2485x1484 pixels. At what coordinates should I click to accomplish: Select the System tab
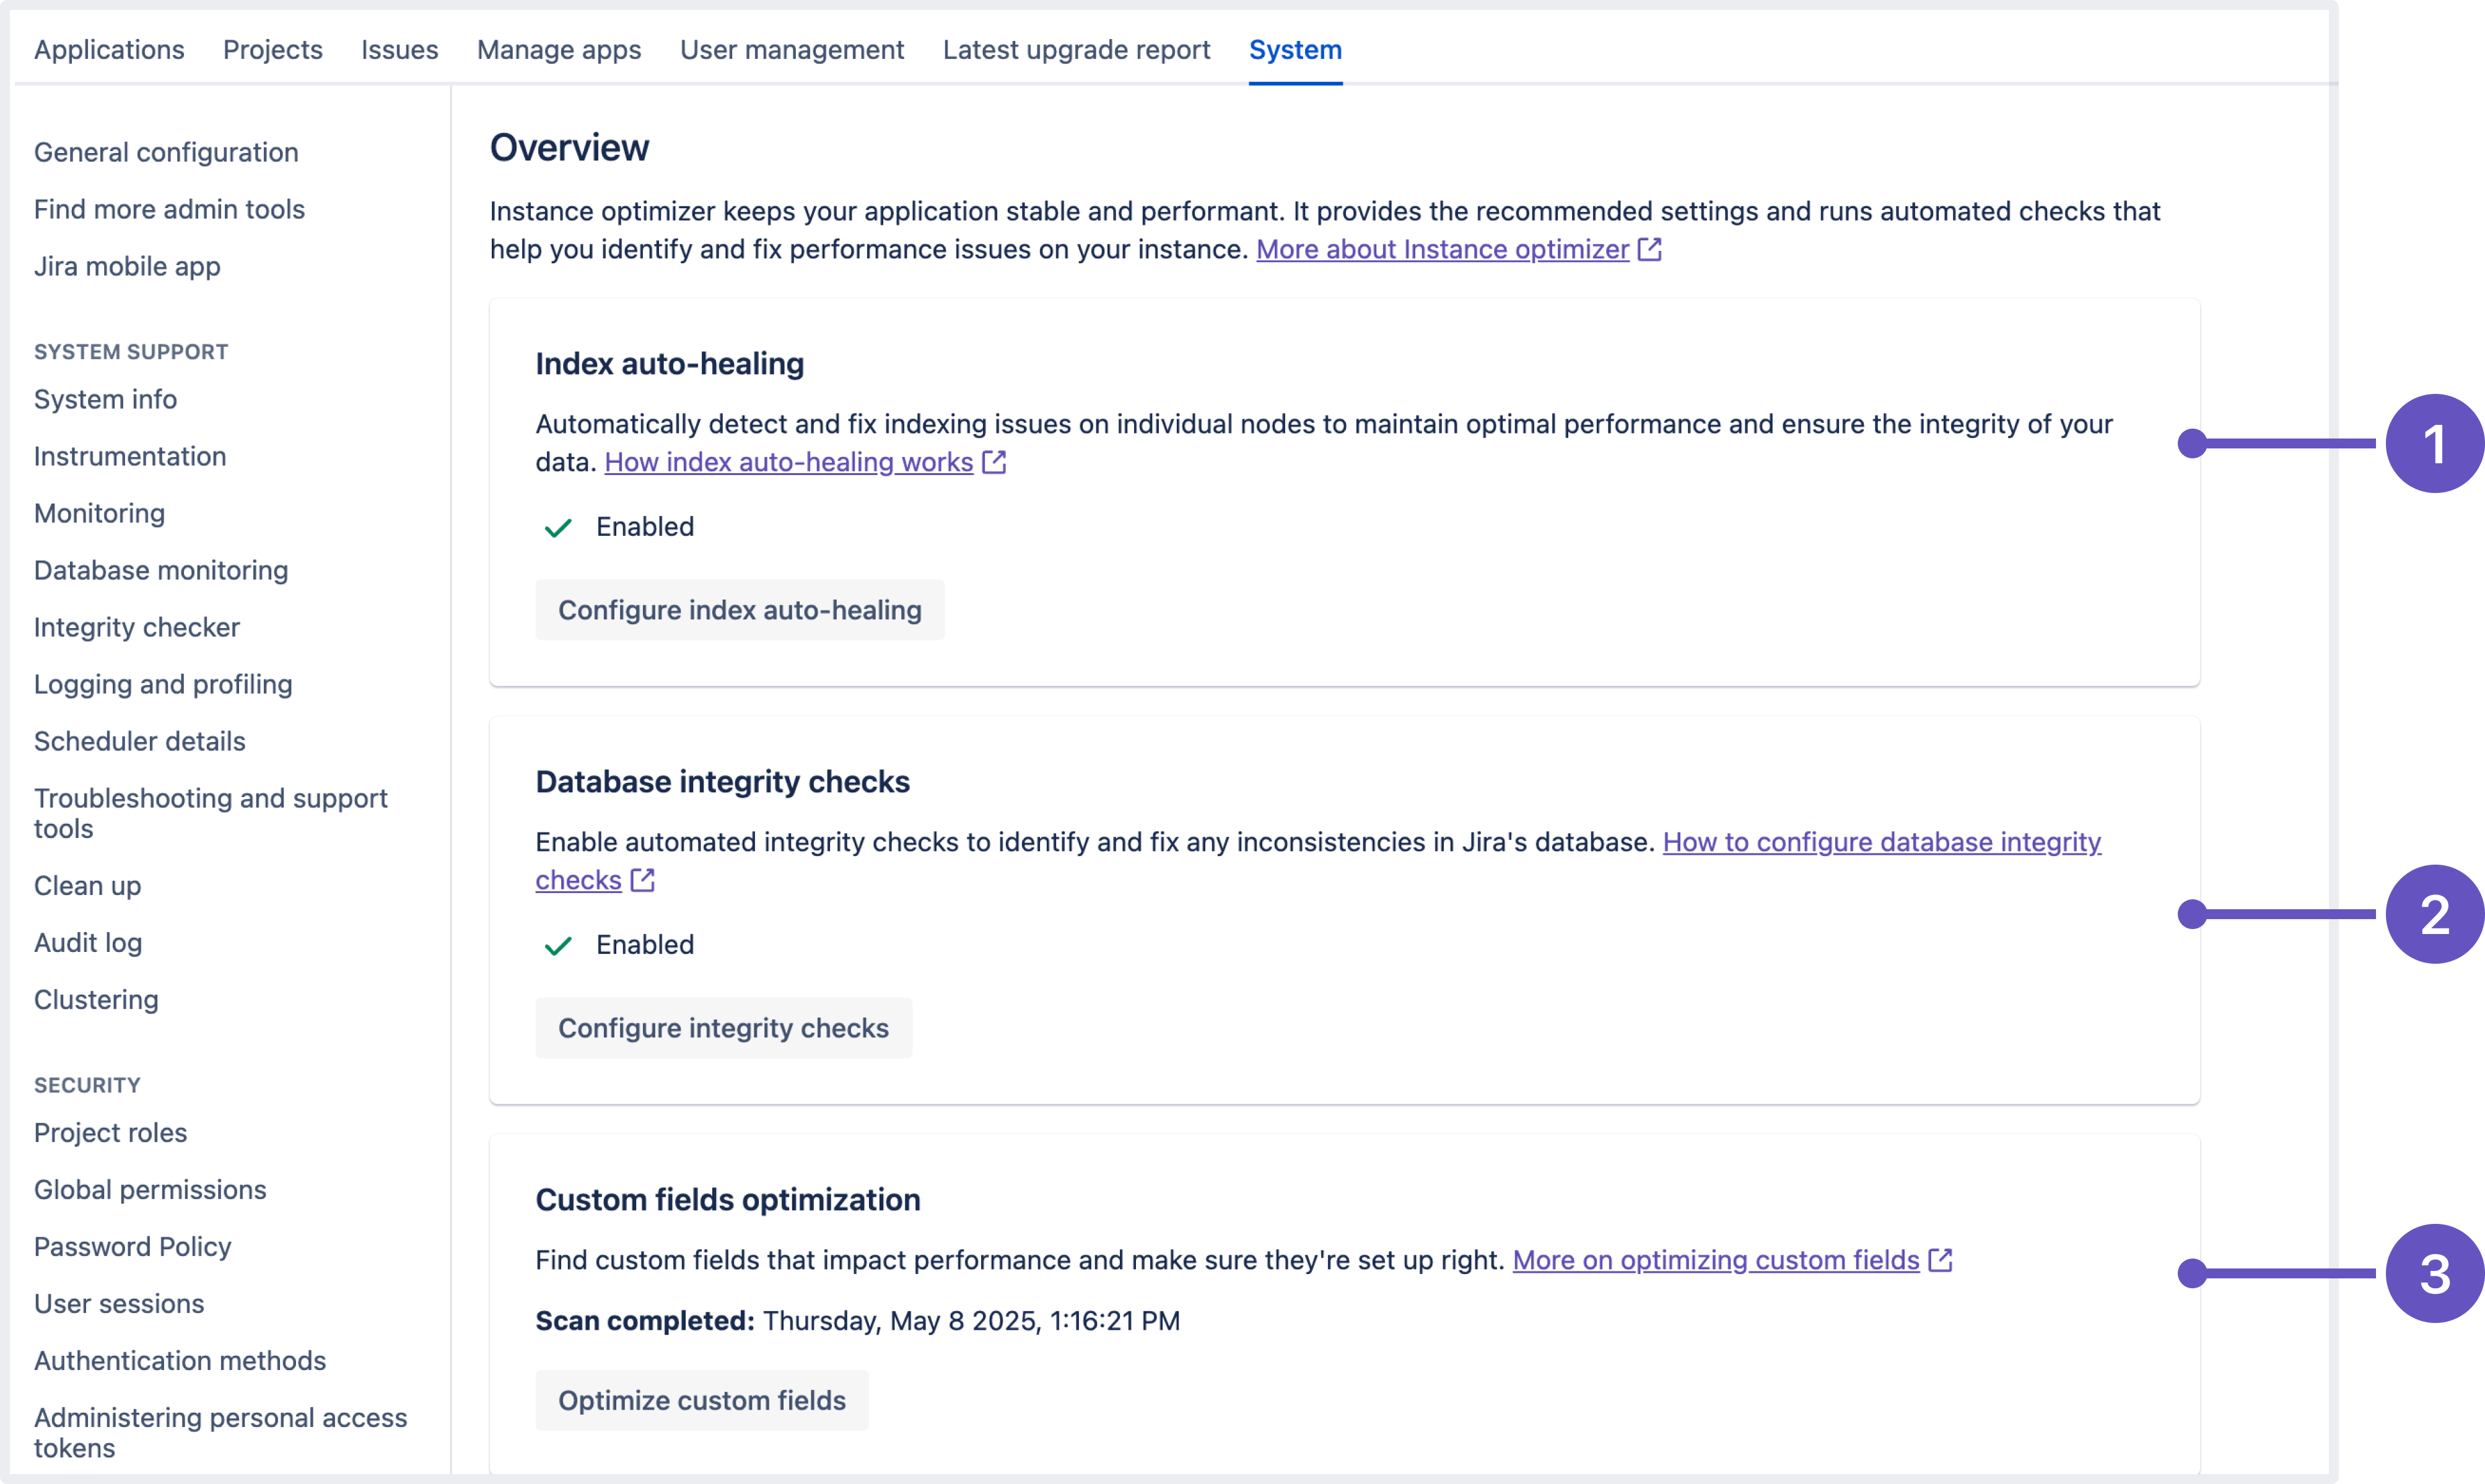pyautogui.click(x=1295, y=49)
